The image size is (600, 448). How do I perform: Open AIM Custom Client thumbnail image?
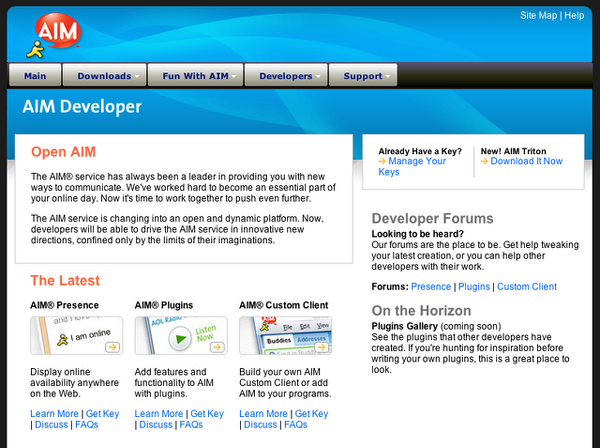(x=285, y=335)
